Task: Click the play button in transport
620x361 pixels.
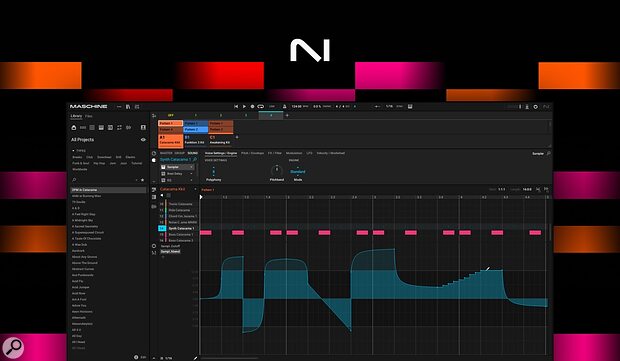Action: coord(244,106)
